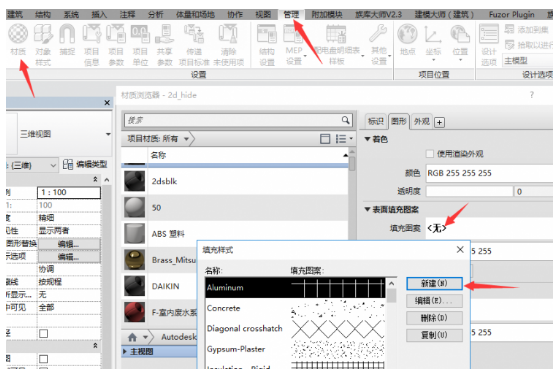The image size is (560, 373).
Task: Open the 标识 tab in material editor
Action: coord(375,121)
